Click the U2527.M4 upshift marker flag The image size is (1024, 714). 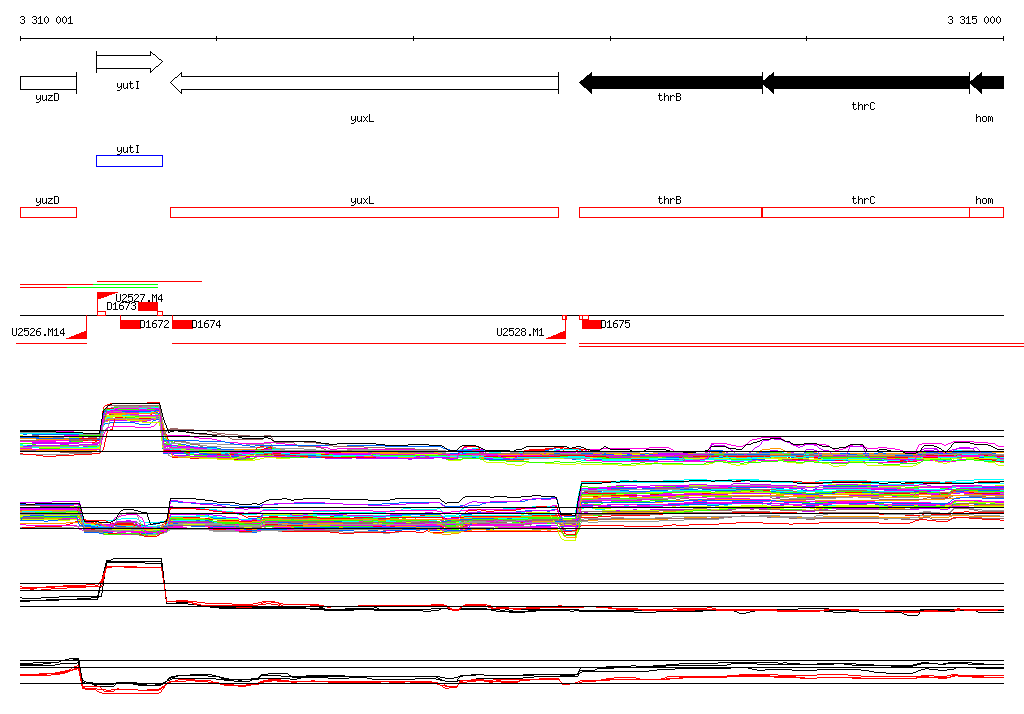pos(106,297)
